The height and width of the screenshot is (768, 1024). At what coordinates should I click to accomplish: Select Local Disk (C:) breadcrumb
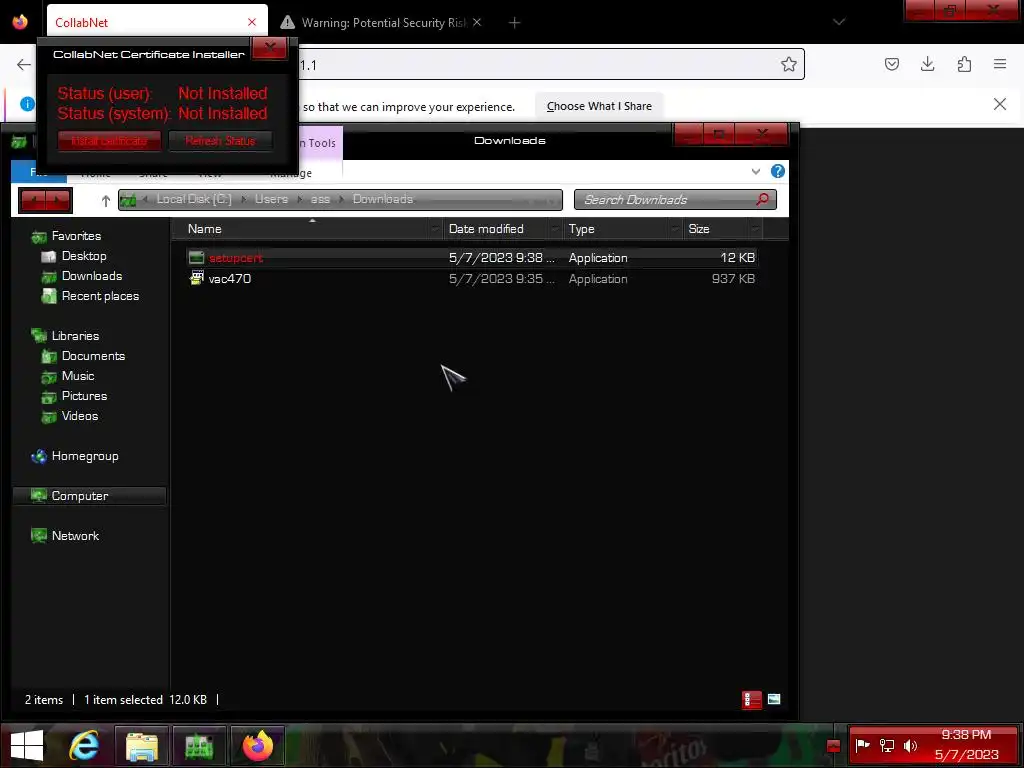(x=194, y=199)
